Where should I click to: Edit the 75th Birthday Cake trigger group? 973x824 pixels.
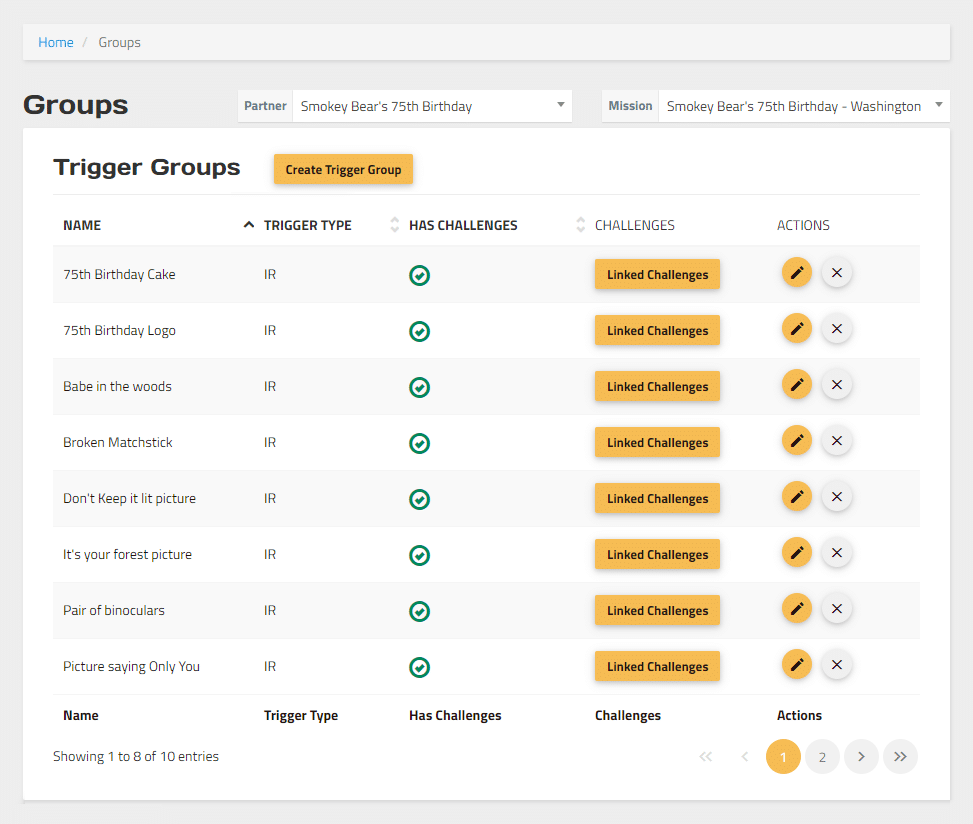796,273
